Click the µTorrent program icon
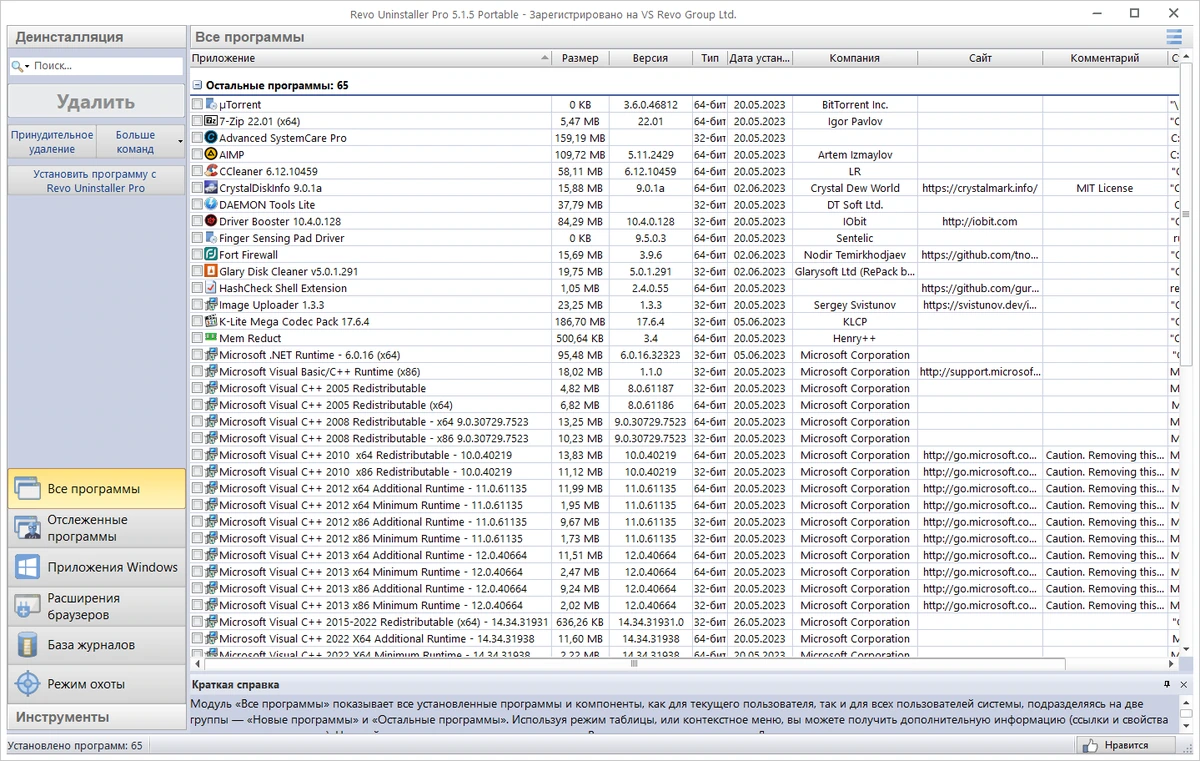Viewport: 1200px width, 761px height. click(211, 104)
